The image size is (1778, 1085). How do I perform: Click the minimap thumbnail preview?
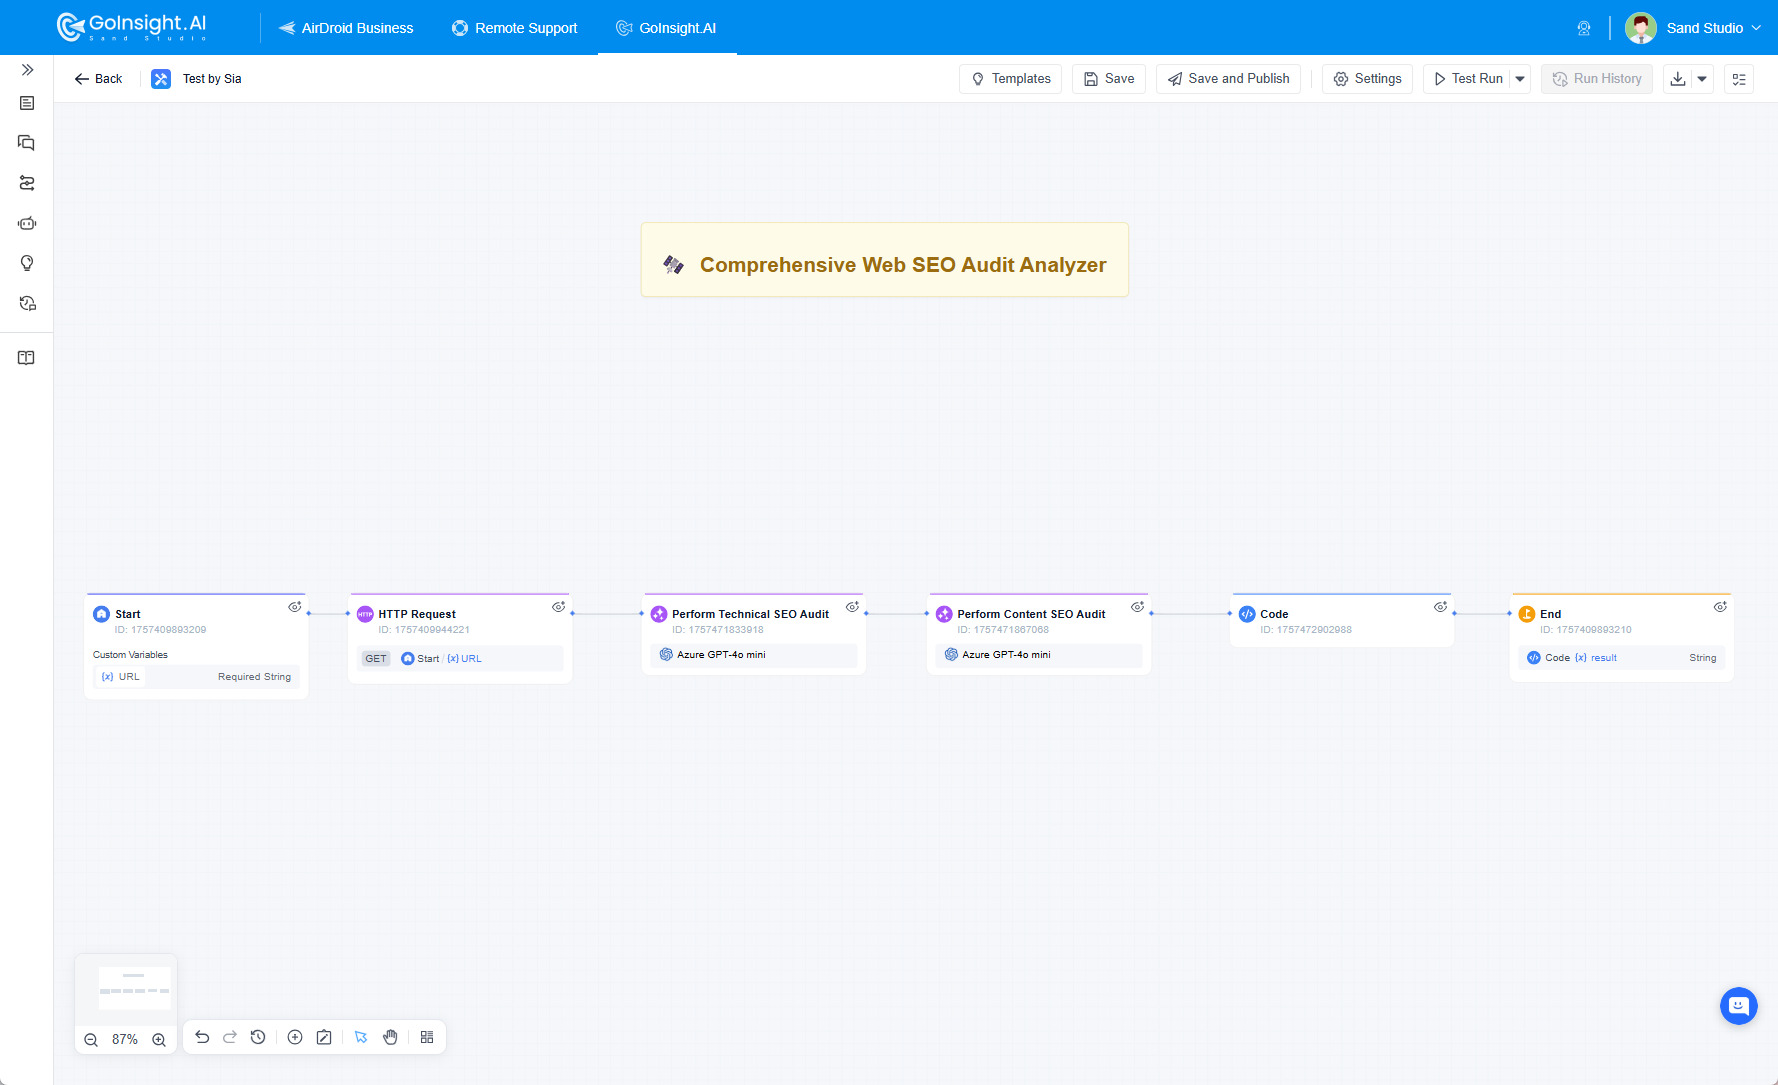[126, 988]
